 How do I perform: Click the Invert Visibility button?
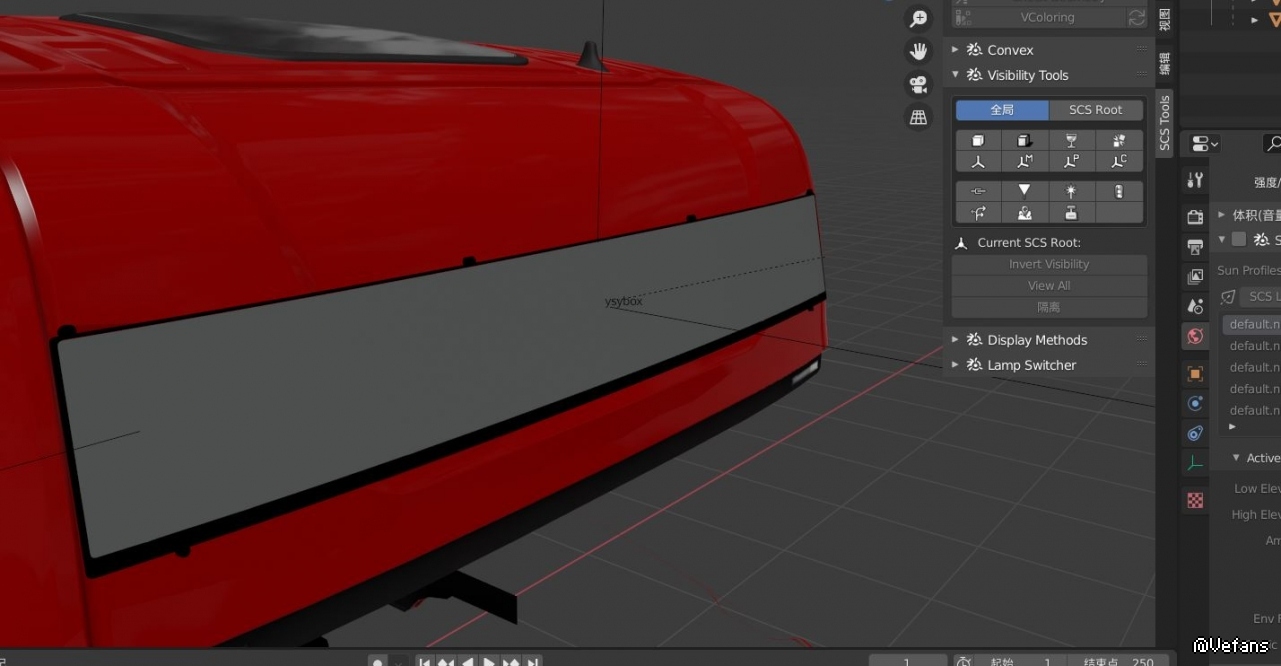coord(1049,264)
